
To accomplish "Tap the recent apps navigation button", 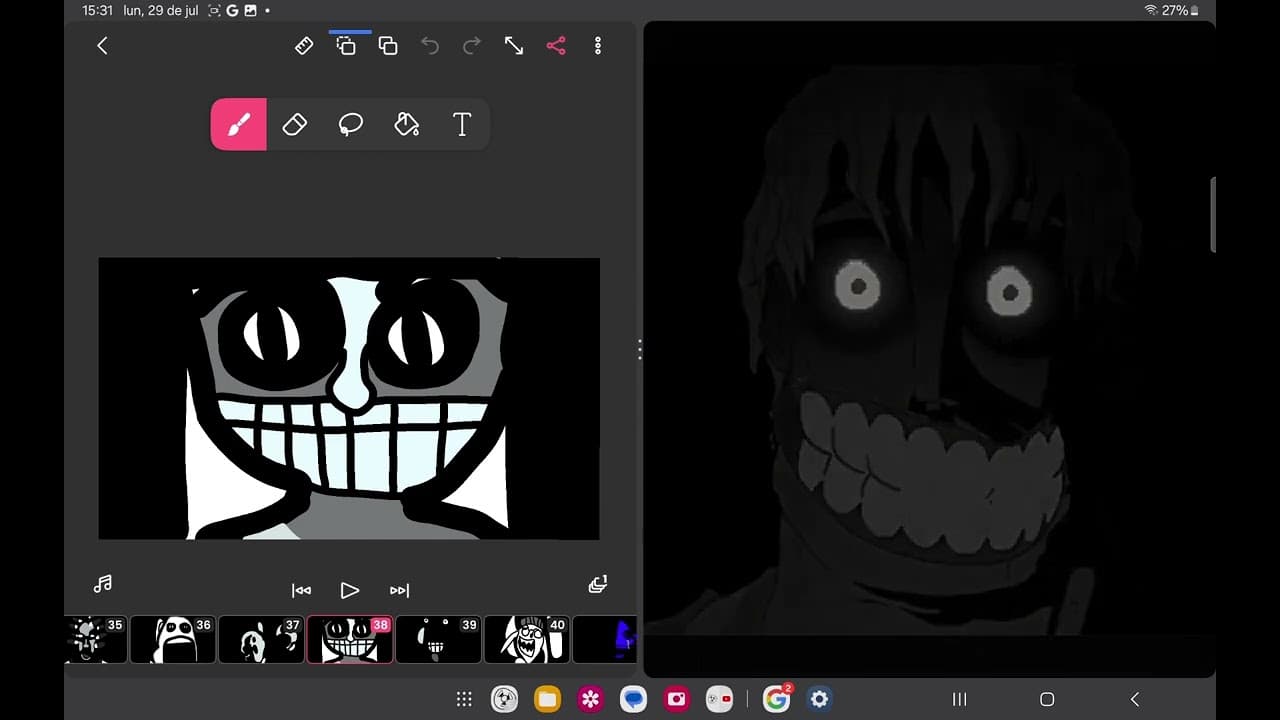I will coord(959,699).
